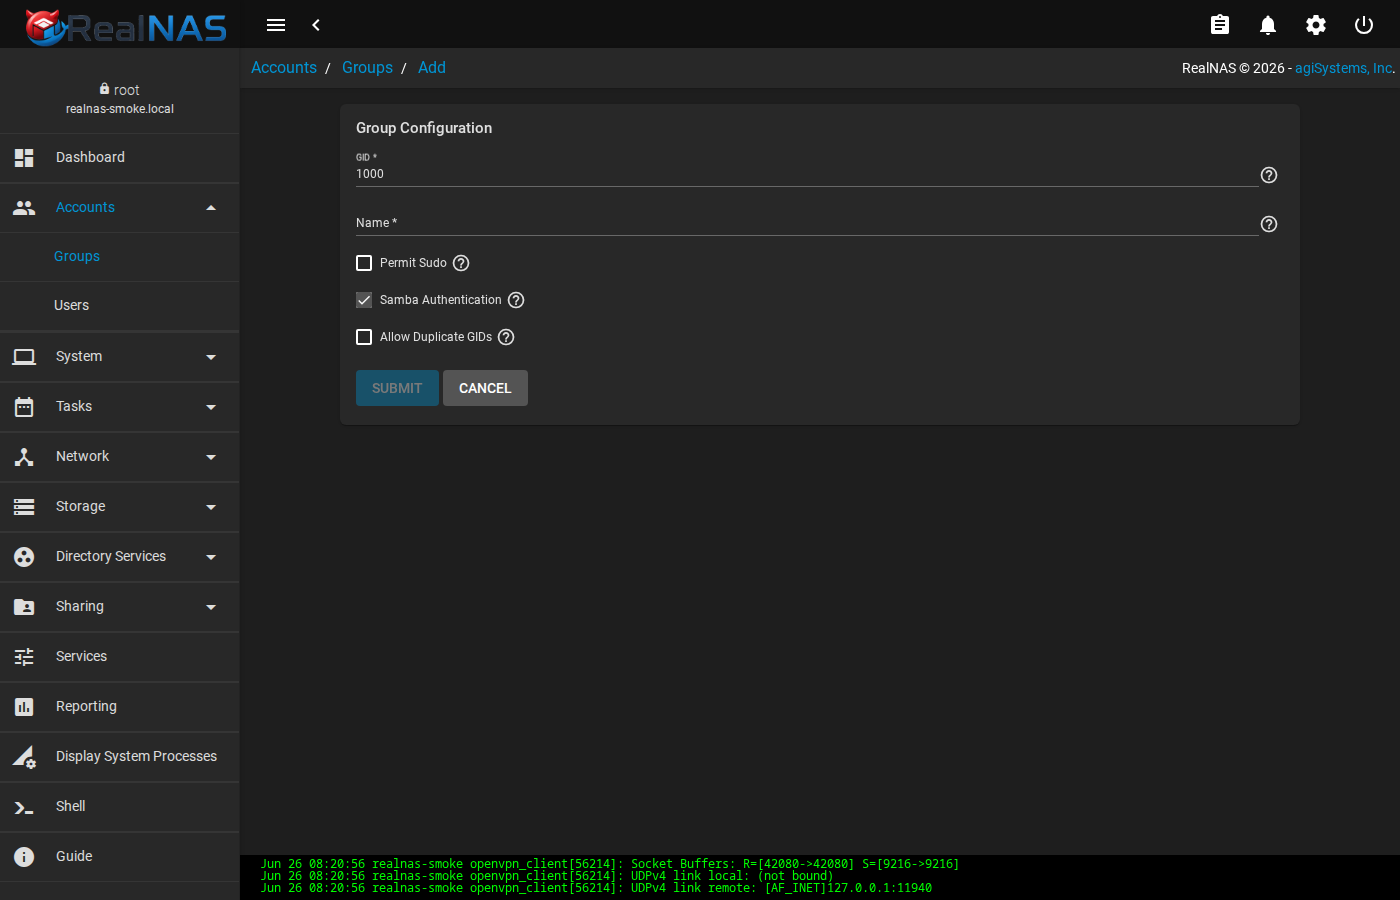
Task: Click the power icon
Action: pyautogui.click(x=1364, y=25)
